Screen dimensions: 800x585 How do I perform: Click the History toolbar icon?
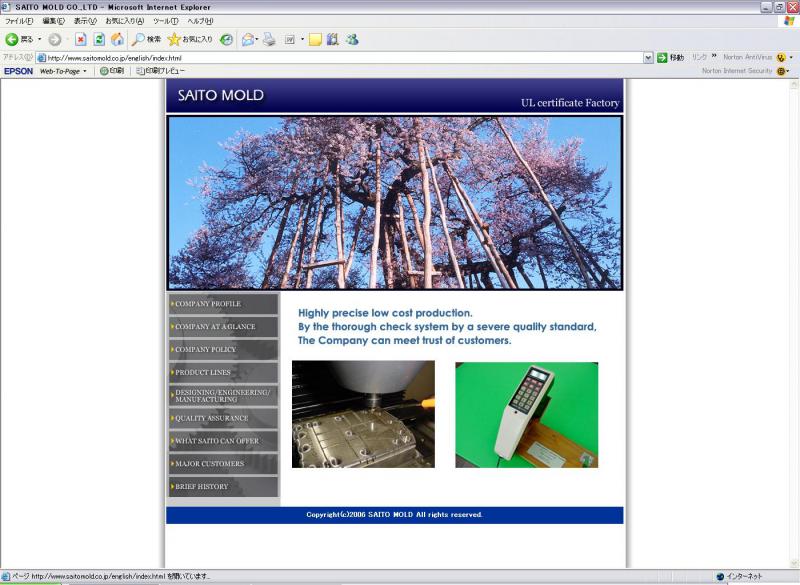pos(227,39)
